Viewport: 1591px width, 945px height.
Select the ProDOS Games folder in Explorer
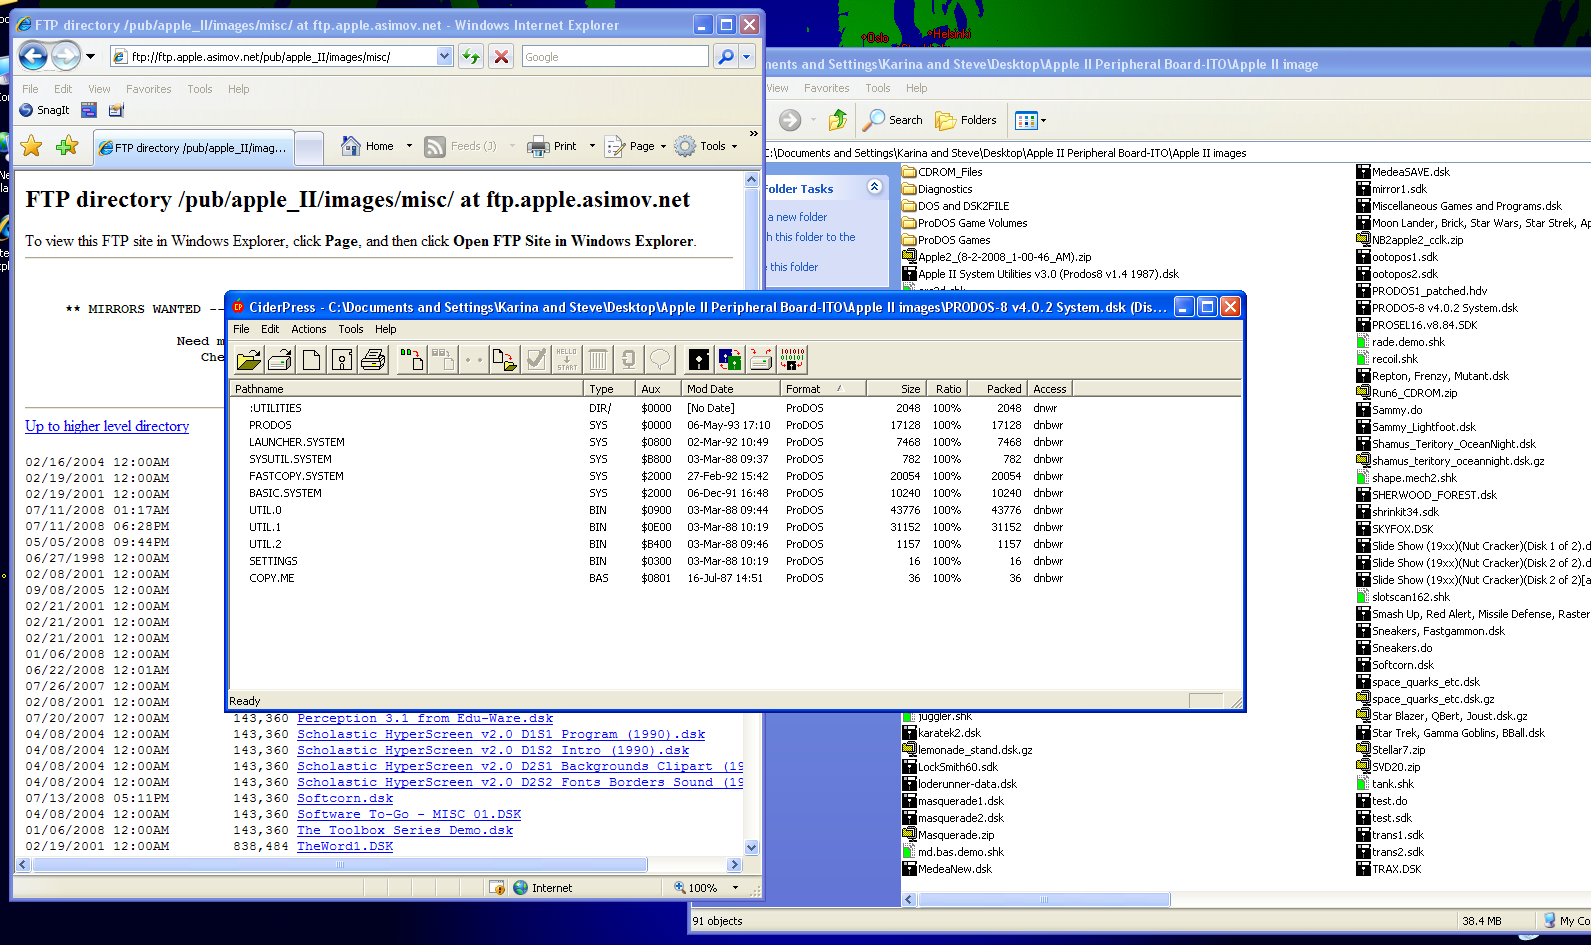946,240
